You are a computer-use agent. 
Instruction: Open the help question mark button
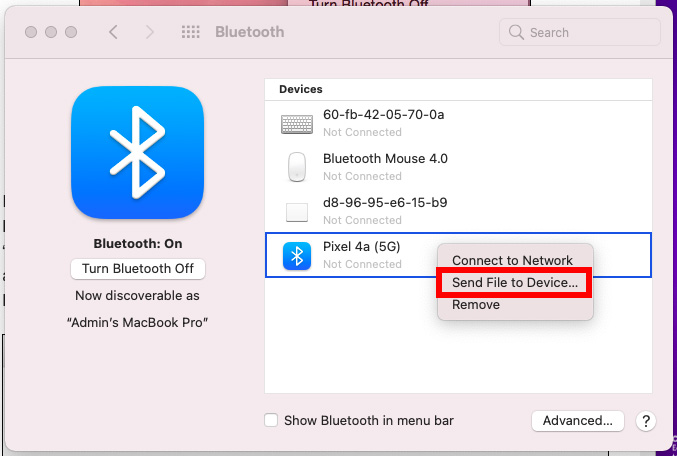pyautogui.click(x=646, y=421)
